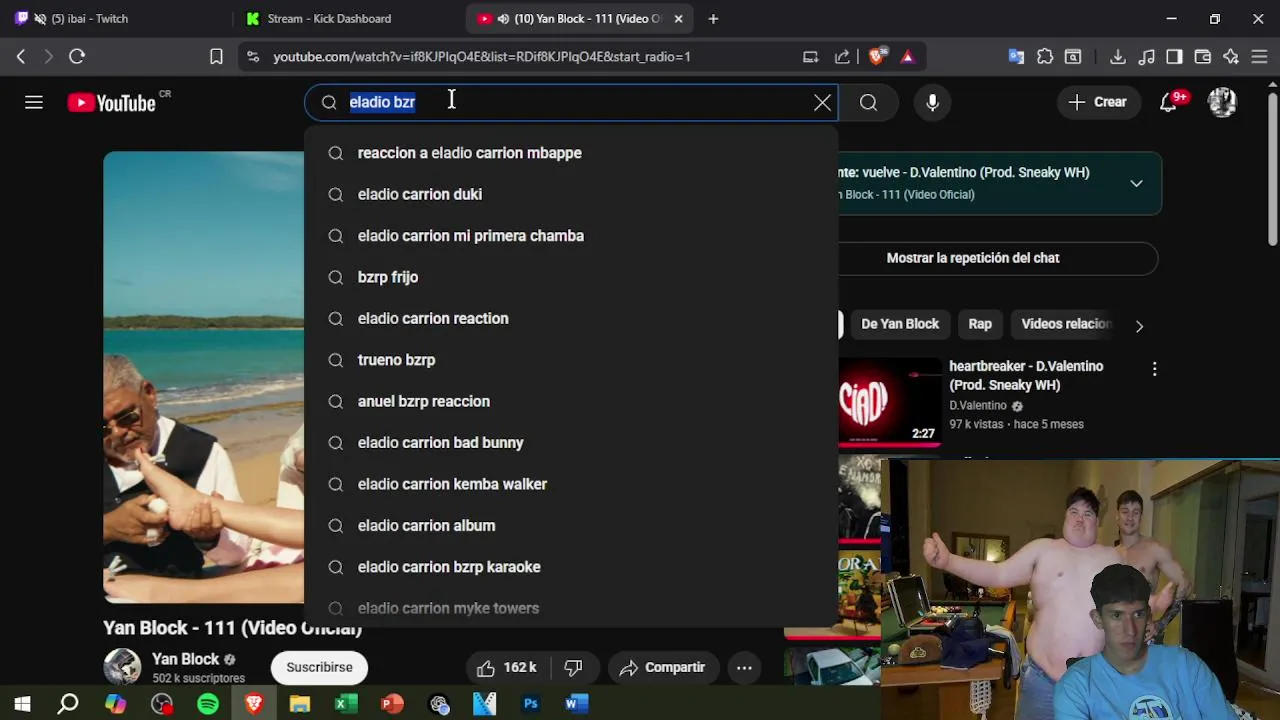Open the account avatar menu
The height and width of the screenshot is (720, 1280).
click(1222, 102)
